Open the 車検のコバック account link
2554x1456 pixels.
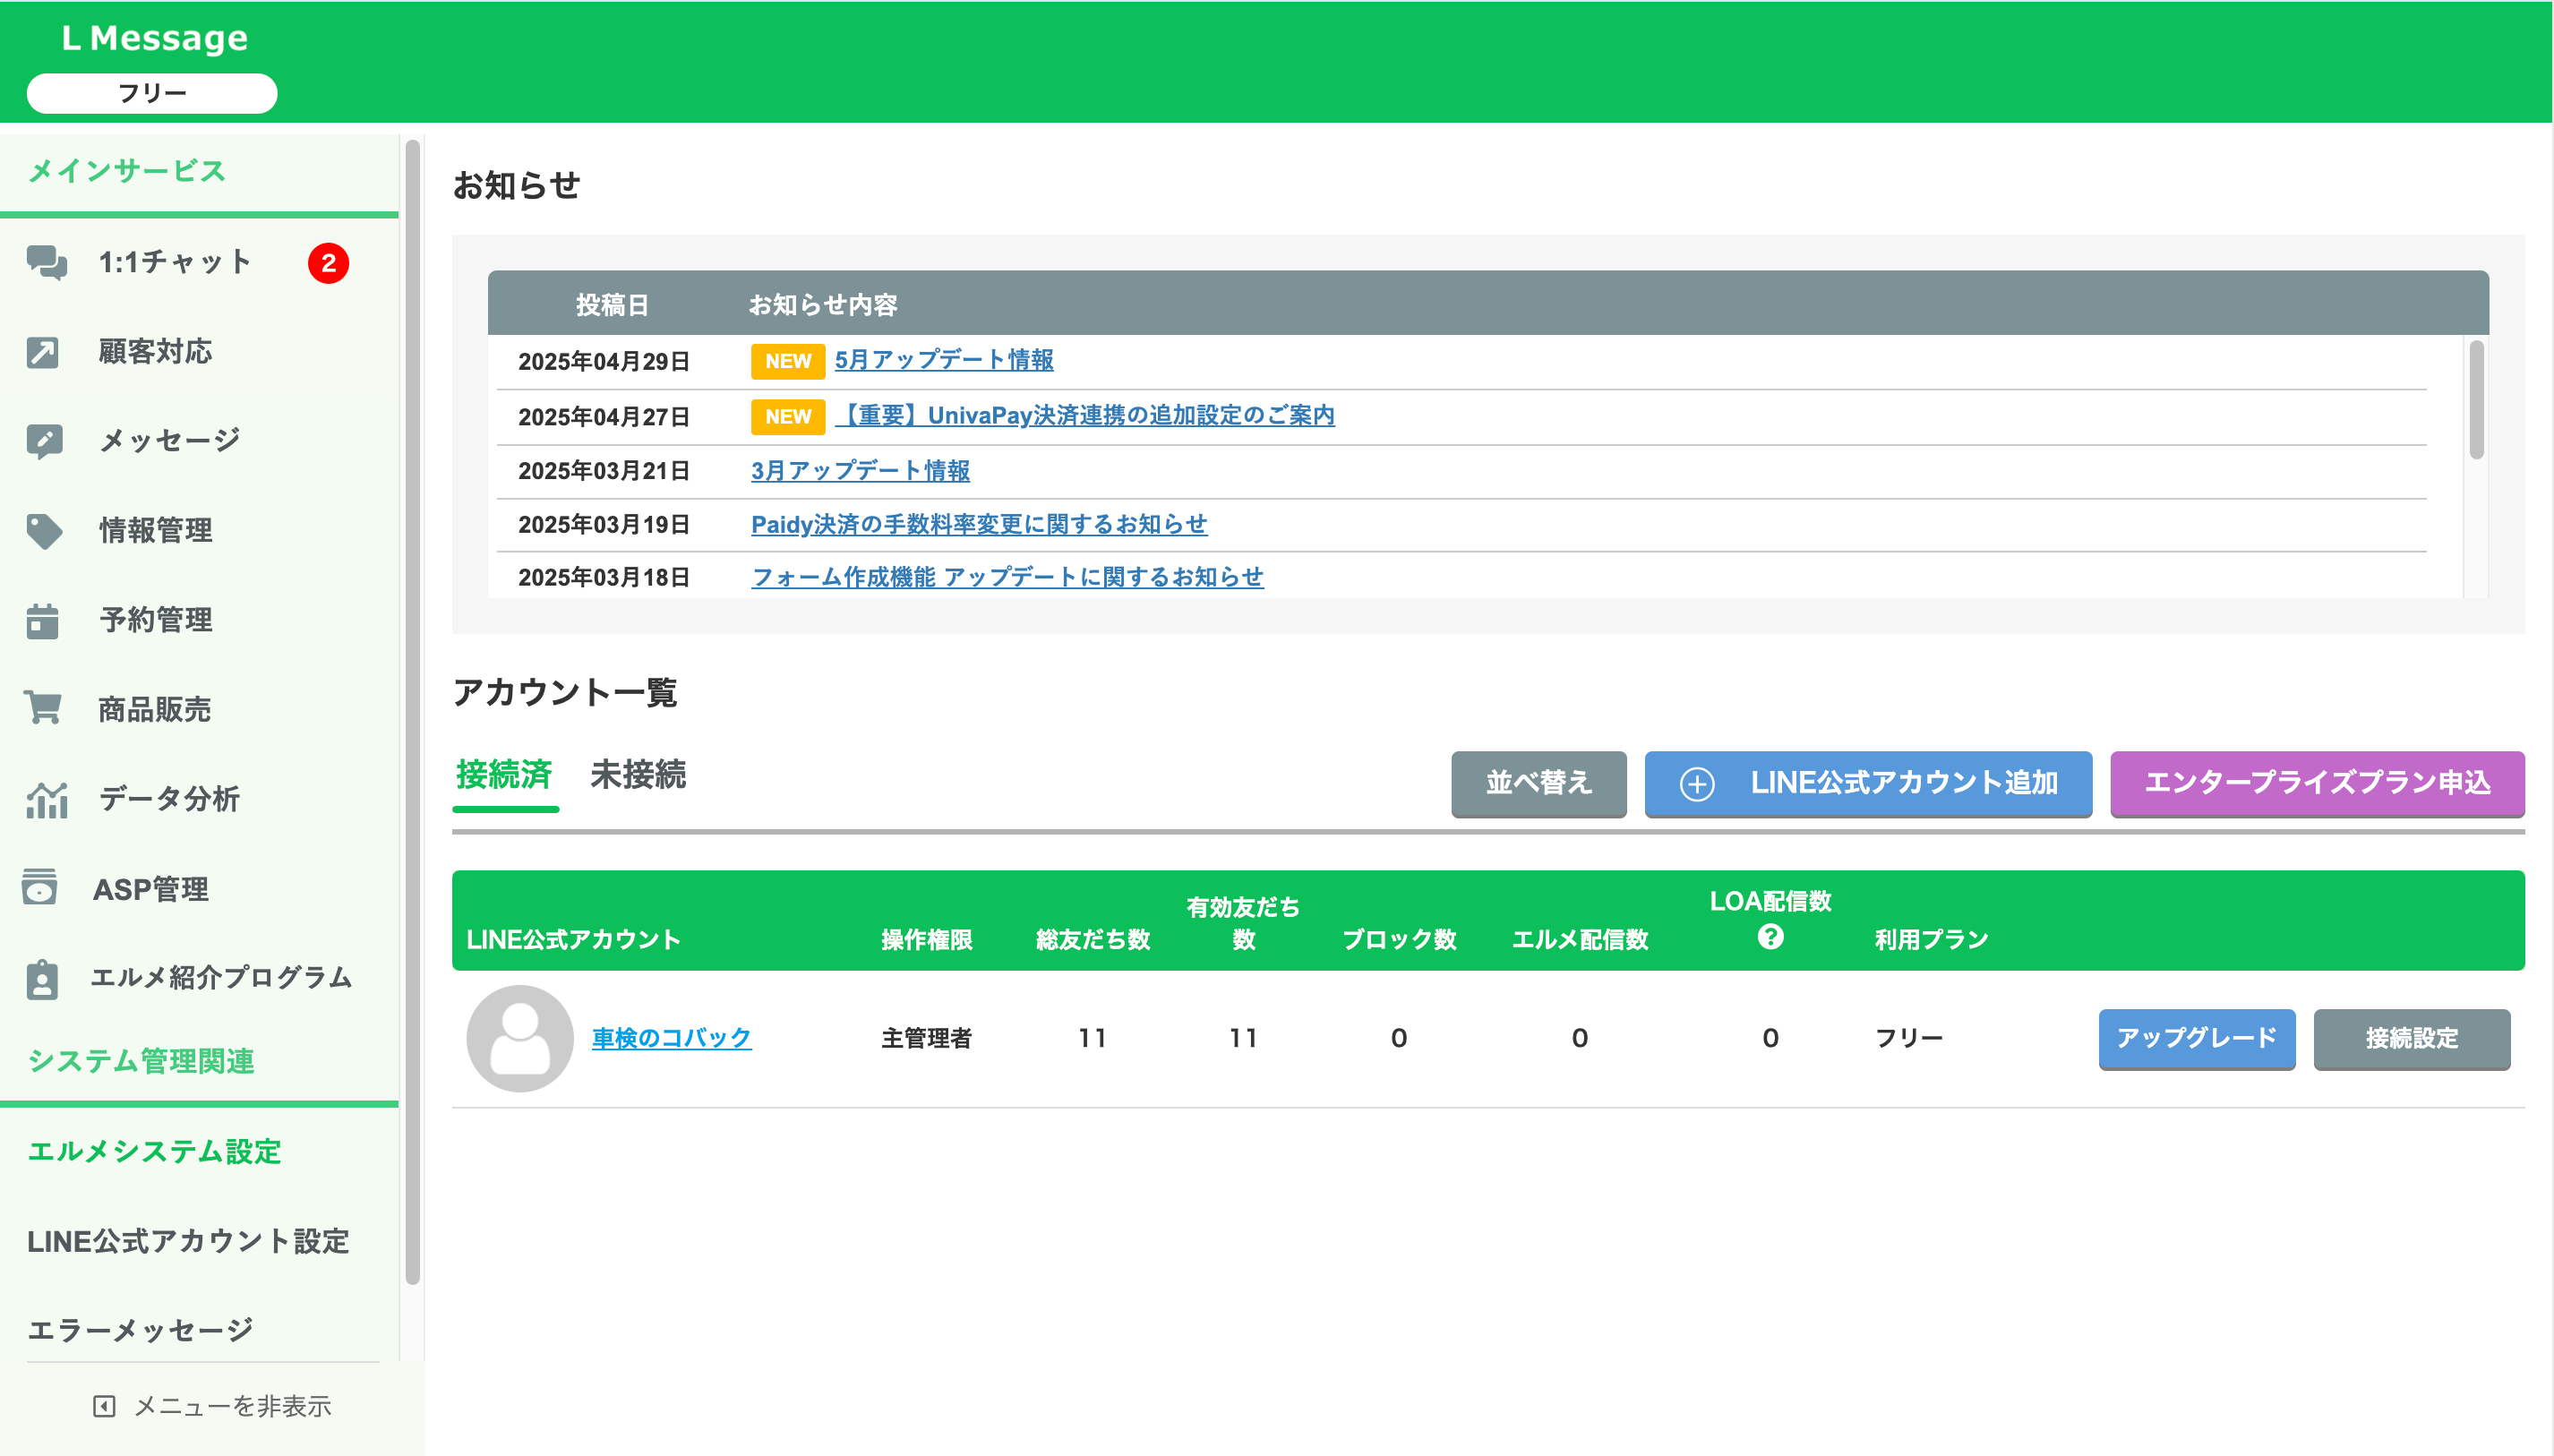[x=671, y=1038]
